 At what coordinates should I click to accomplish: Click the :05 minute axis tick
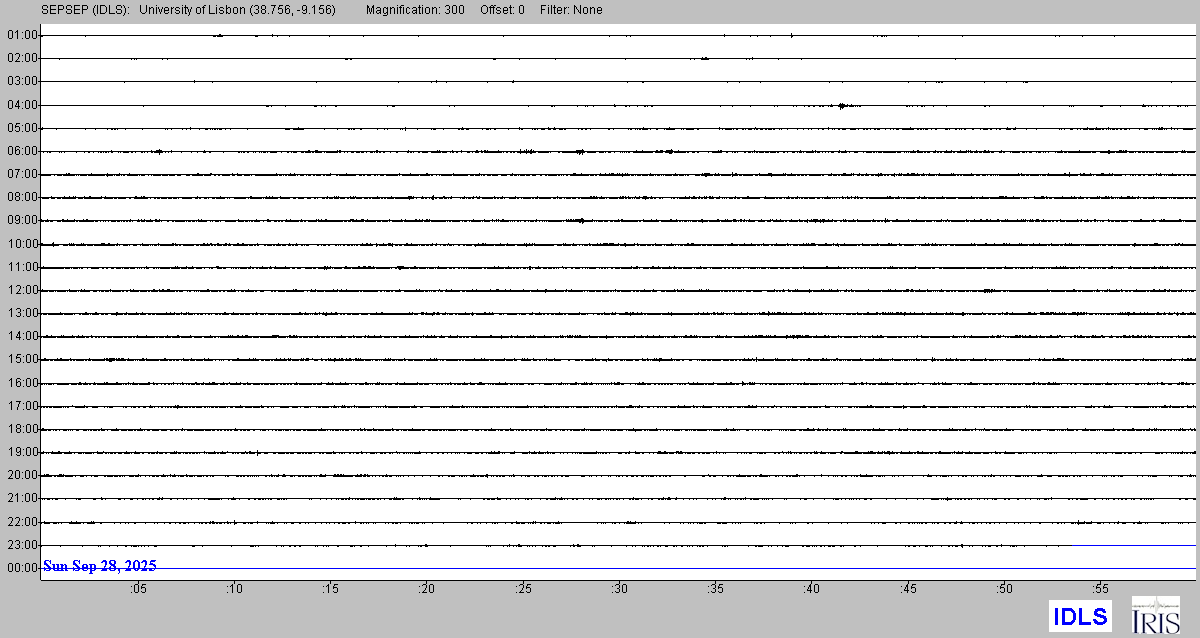pos(138,589)
